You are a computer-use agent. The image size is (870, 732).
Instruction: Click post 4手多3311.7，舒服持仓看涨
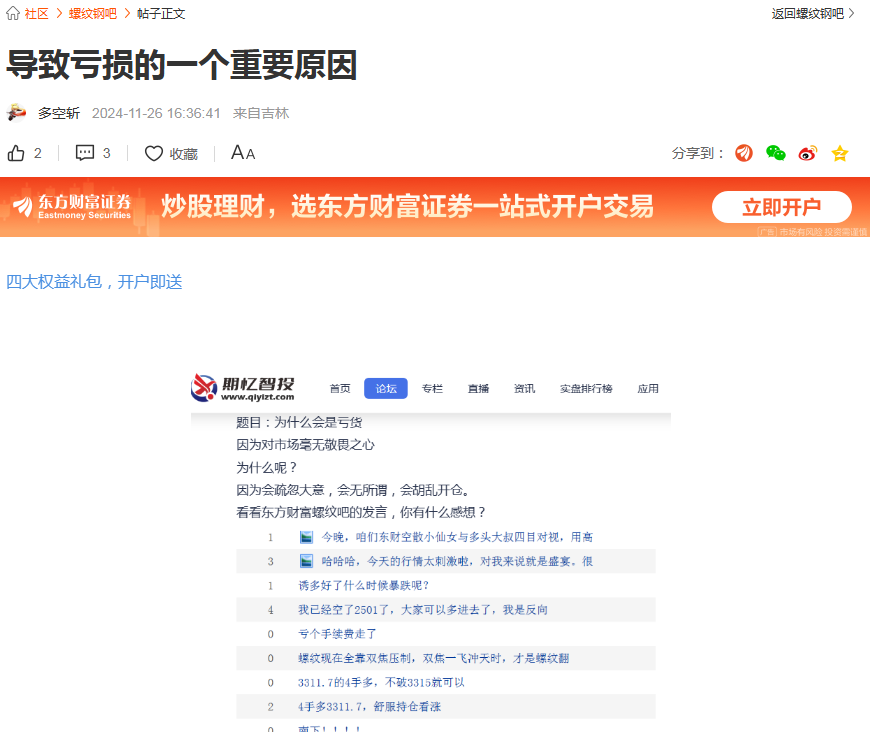tap(370, 706)
